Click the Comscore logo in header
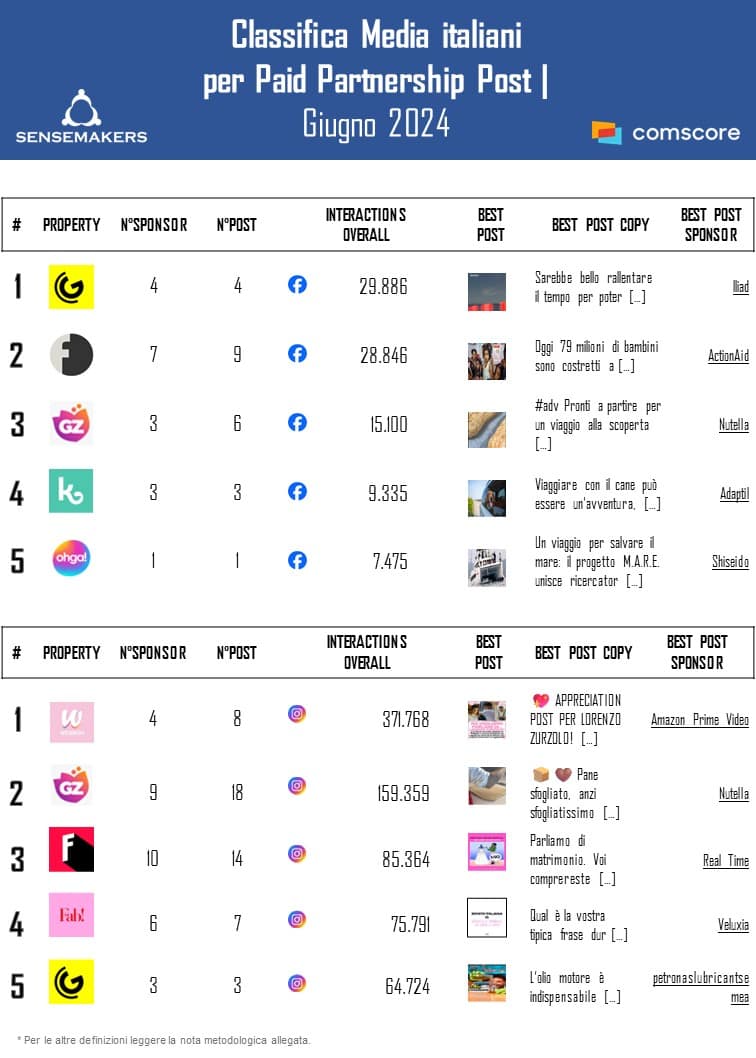The height and width of the screenshot is (1058, 756). (x=665, y=132)
